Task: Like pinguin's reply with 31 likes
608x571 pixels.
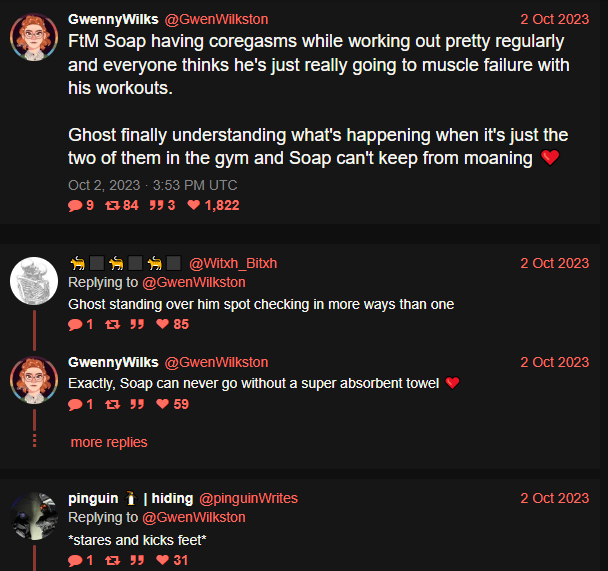Action: point(164,560)
